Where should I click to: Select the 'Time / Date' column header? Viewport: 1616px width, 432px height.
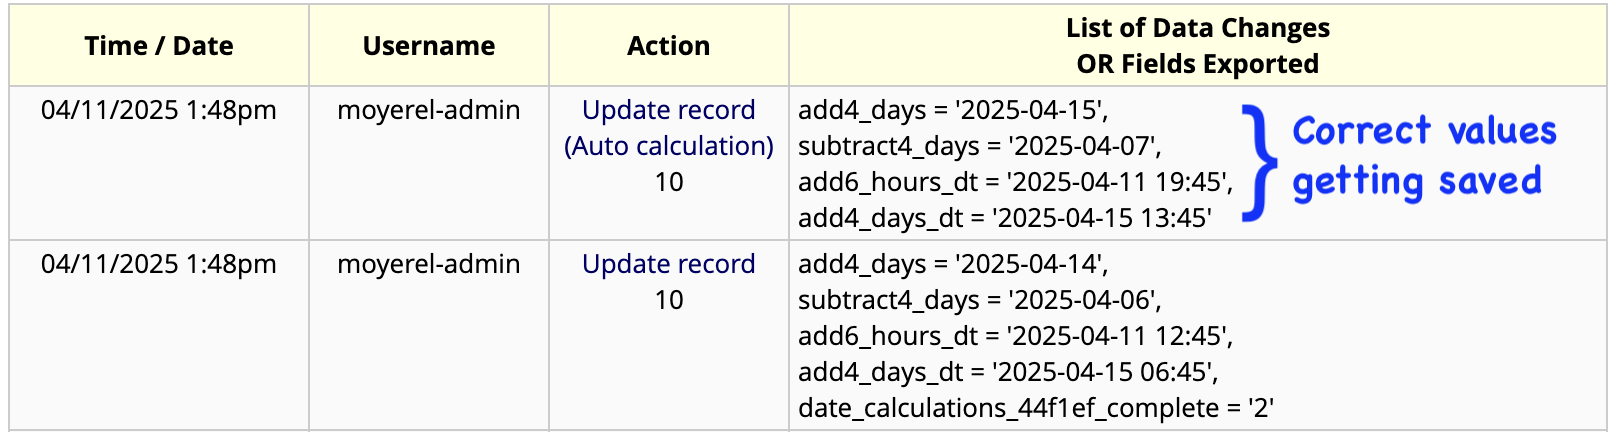click(159, 46)
